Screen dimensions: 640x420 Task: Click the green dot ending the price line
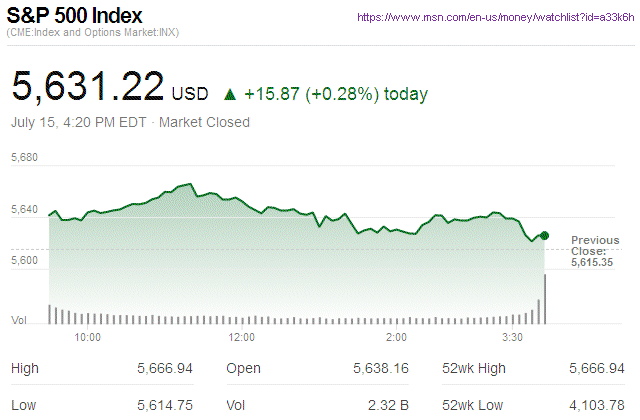[x=544, y=235]
